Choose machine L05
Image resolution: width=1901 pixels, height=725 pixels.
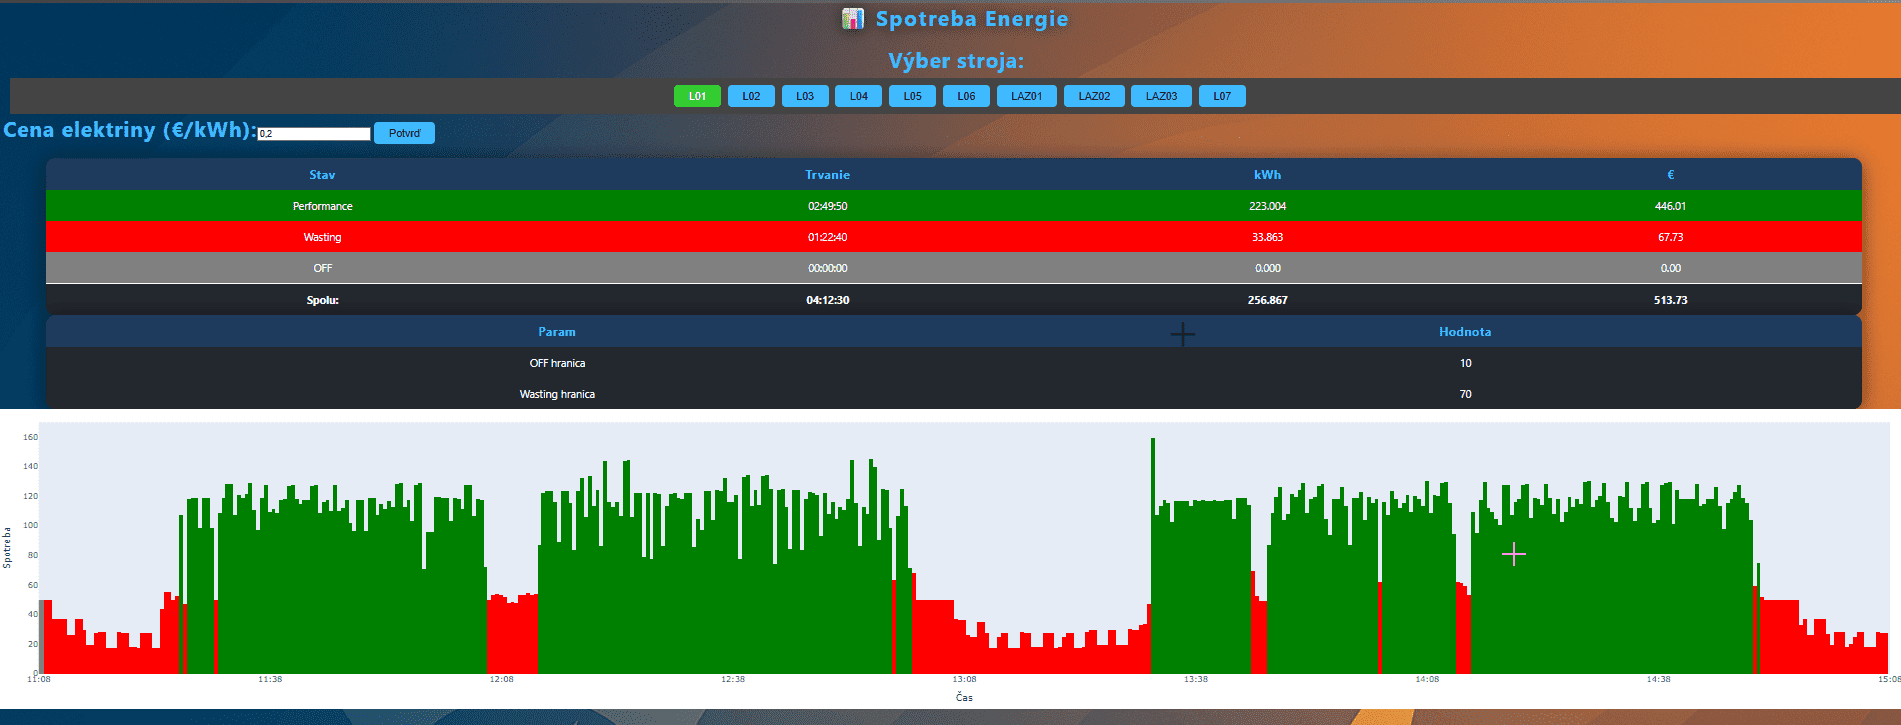[912, 96]
